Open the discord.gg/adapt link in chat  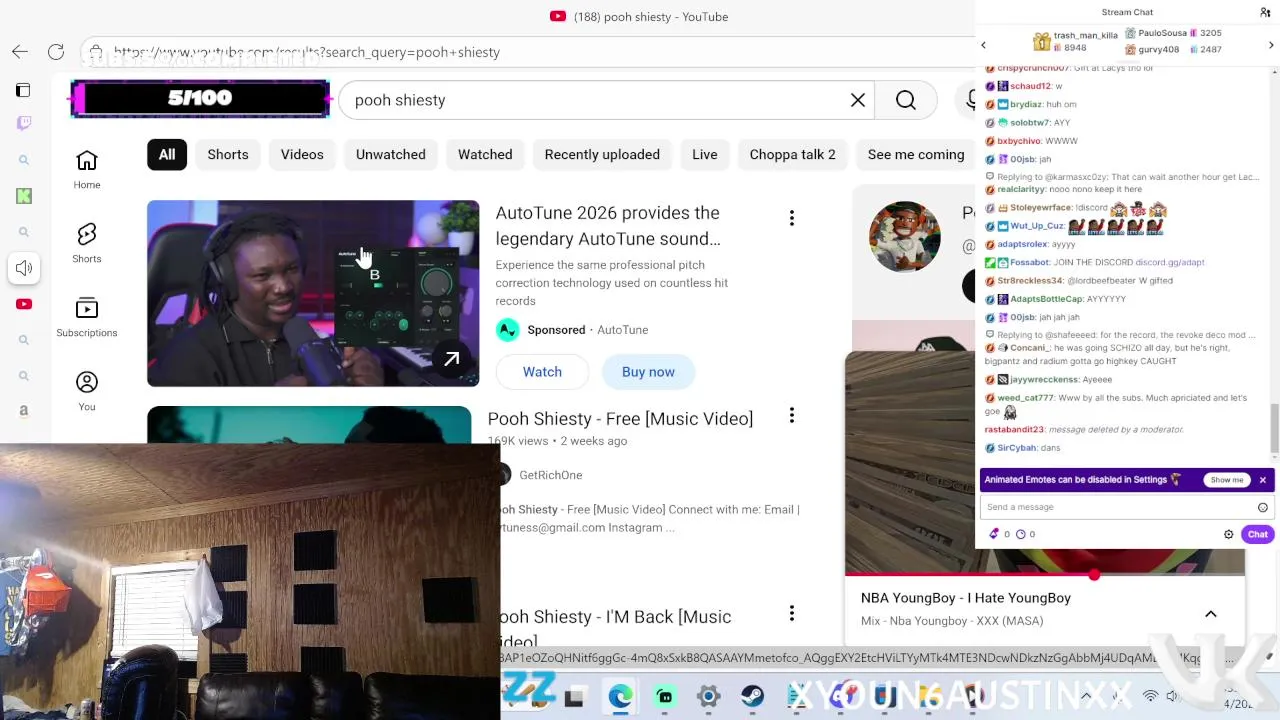tap(1170, 262)
